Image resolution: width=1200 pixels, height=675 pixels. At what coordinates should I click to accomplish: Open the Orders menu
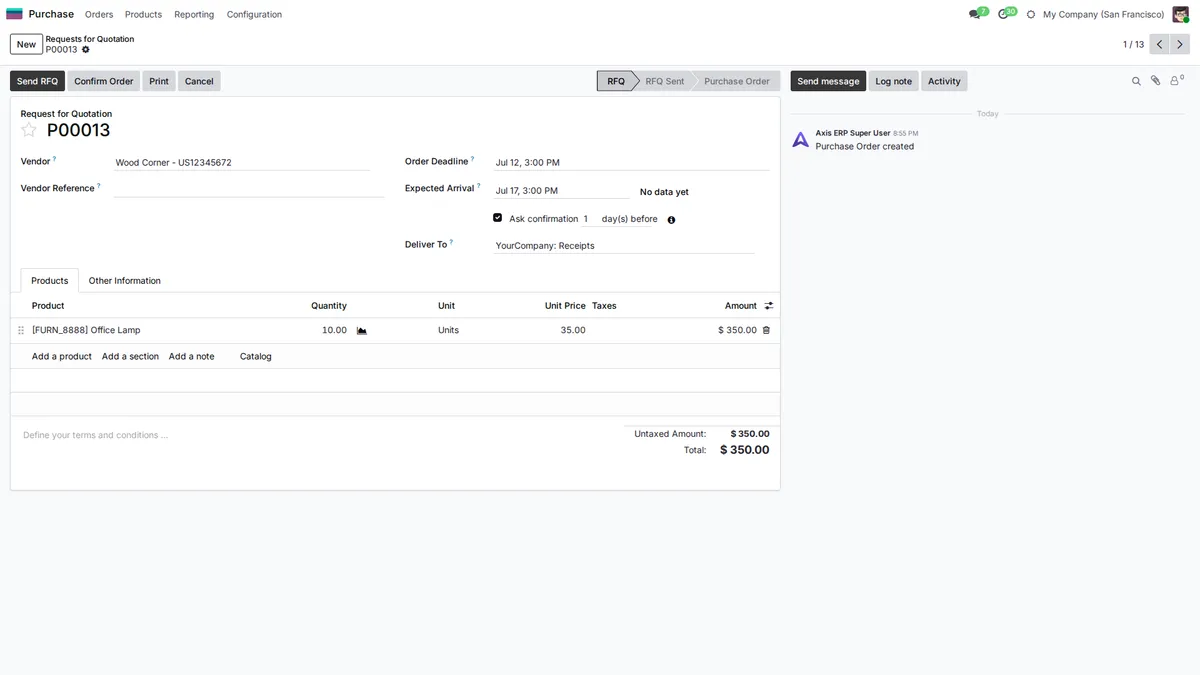[99, 15]
